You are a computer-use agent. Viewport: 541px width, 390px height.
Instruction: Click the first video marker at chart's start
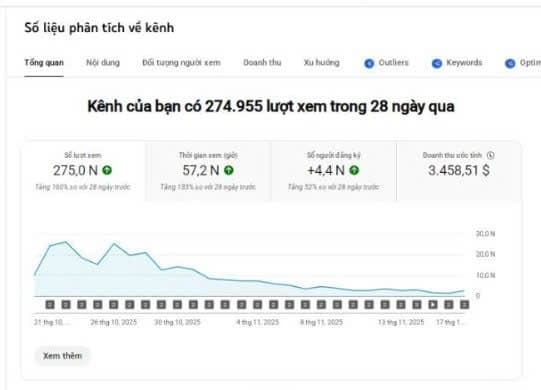click(x=50, y=304)
